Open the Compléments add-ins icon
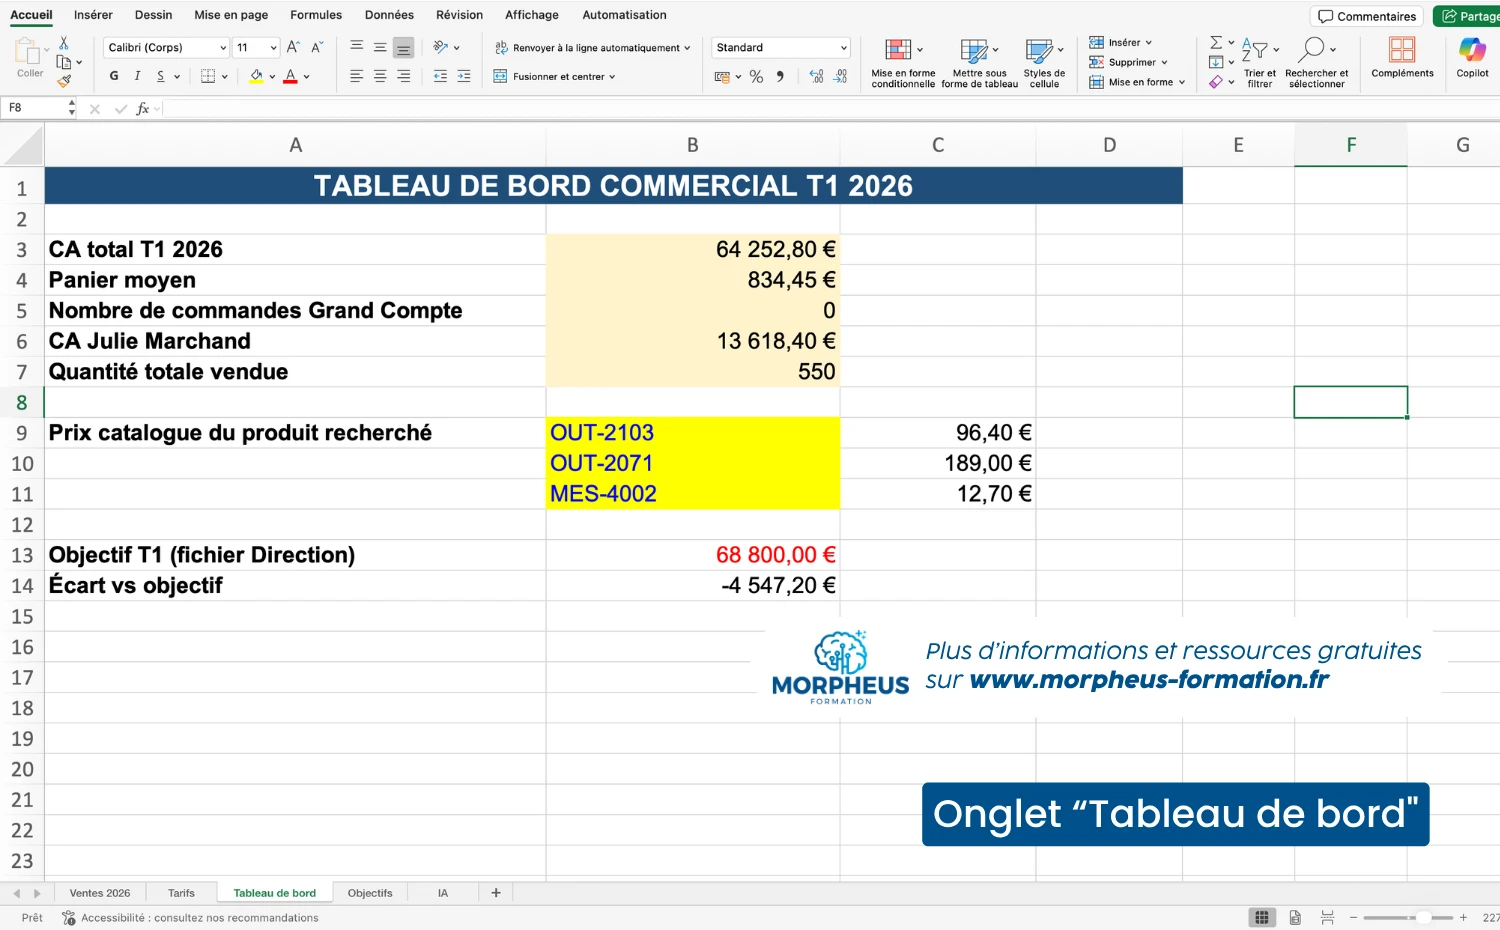The width and height of the screenshot is (1500, 930). tap(1402, 58)
